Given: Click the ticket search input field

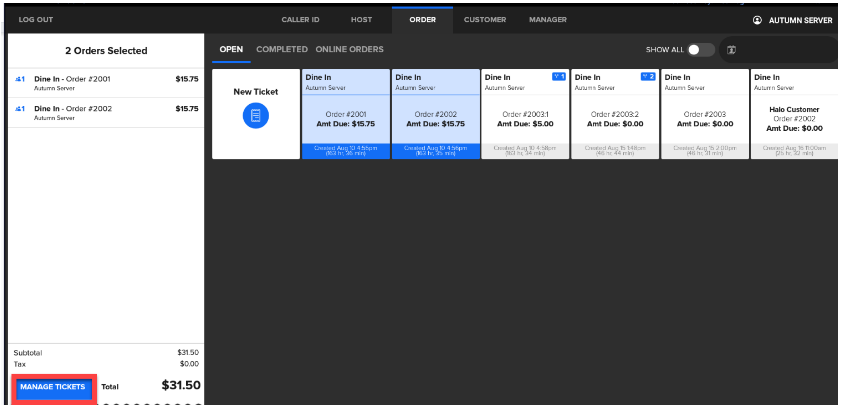Looking at the screenshot, I should tap(785, 49).
